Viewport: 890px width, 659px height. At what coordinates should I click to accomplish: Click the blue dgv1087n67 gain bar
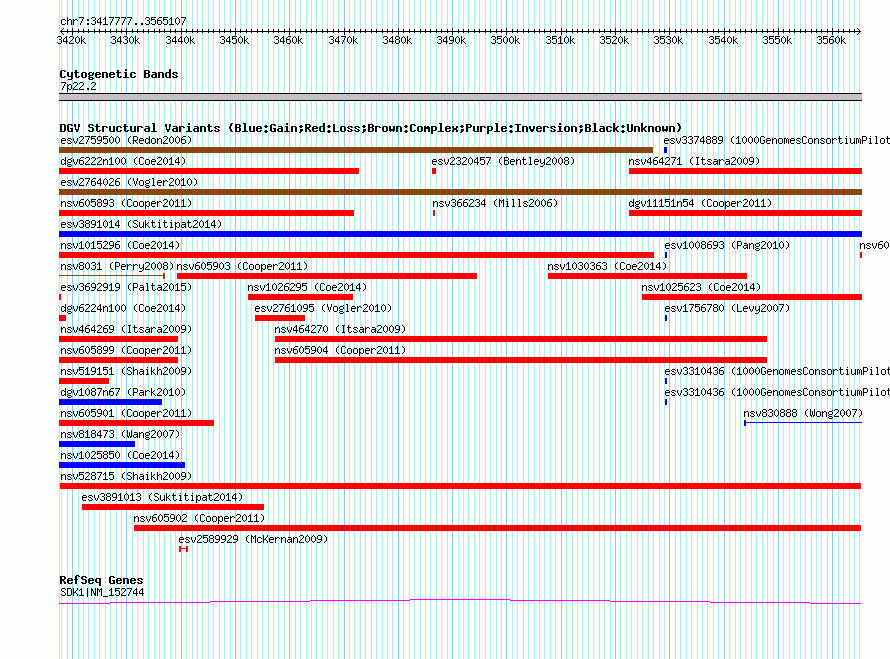click(x=111, y=402)
